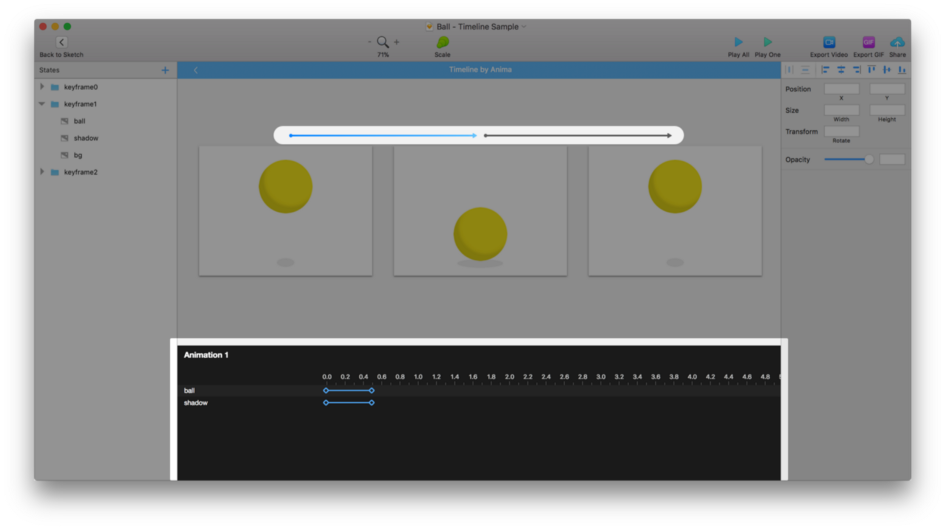The image size is (945, 529).
Task: Click the Export GIF icon
Action: click(x=868, y=42)
